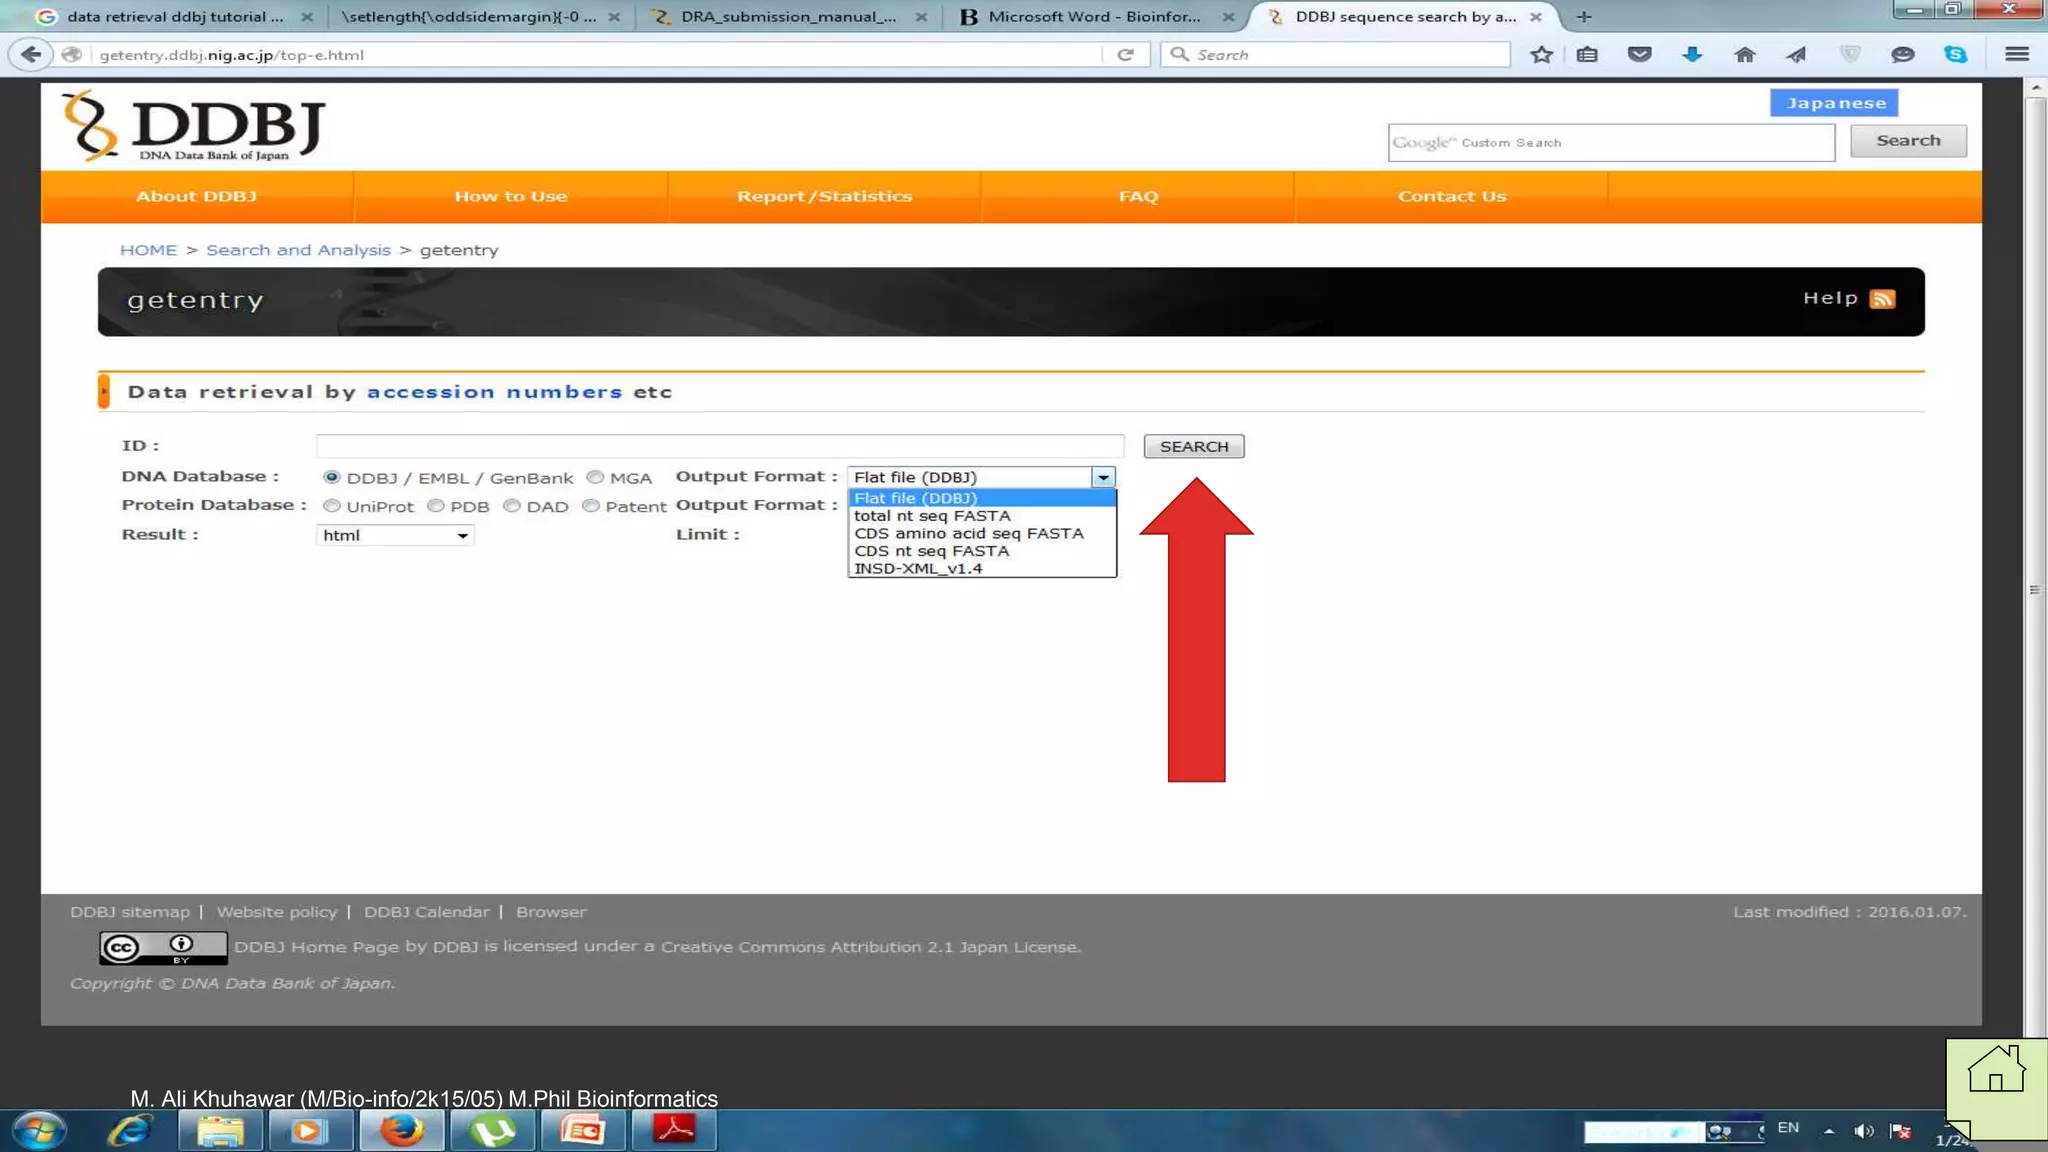Choose CDS amino acid seq FASTA option
2048x1152 pixels.
coord(968,534)
